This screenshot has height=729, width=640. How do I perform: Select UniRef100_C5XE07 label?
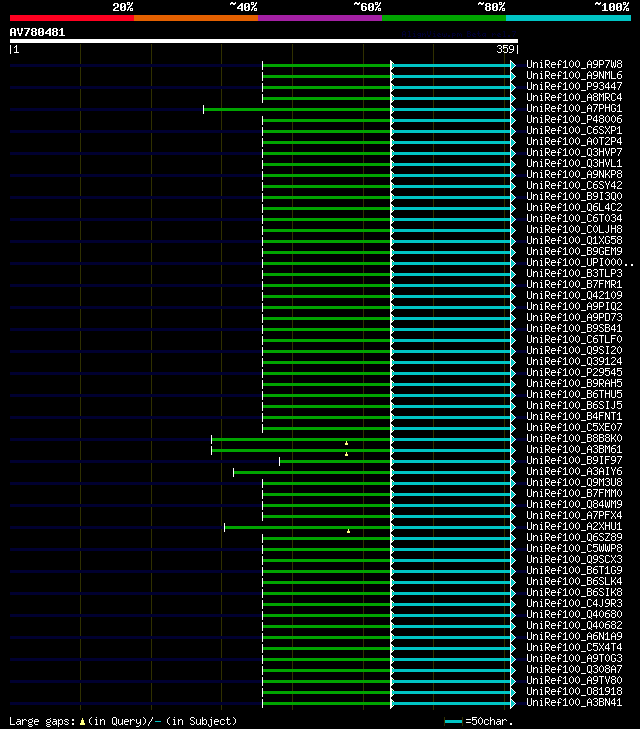tap(574, 427)
